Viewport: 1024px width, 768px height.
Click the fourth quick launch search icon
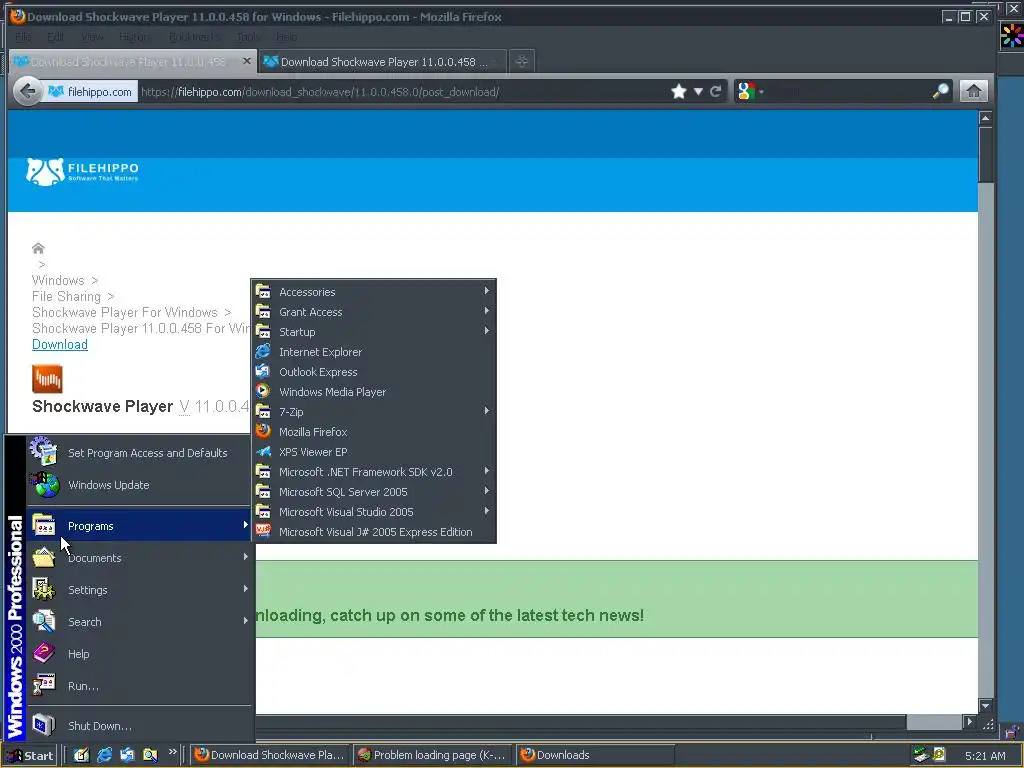pos(150,755)
